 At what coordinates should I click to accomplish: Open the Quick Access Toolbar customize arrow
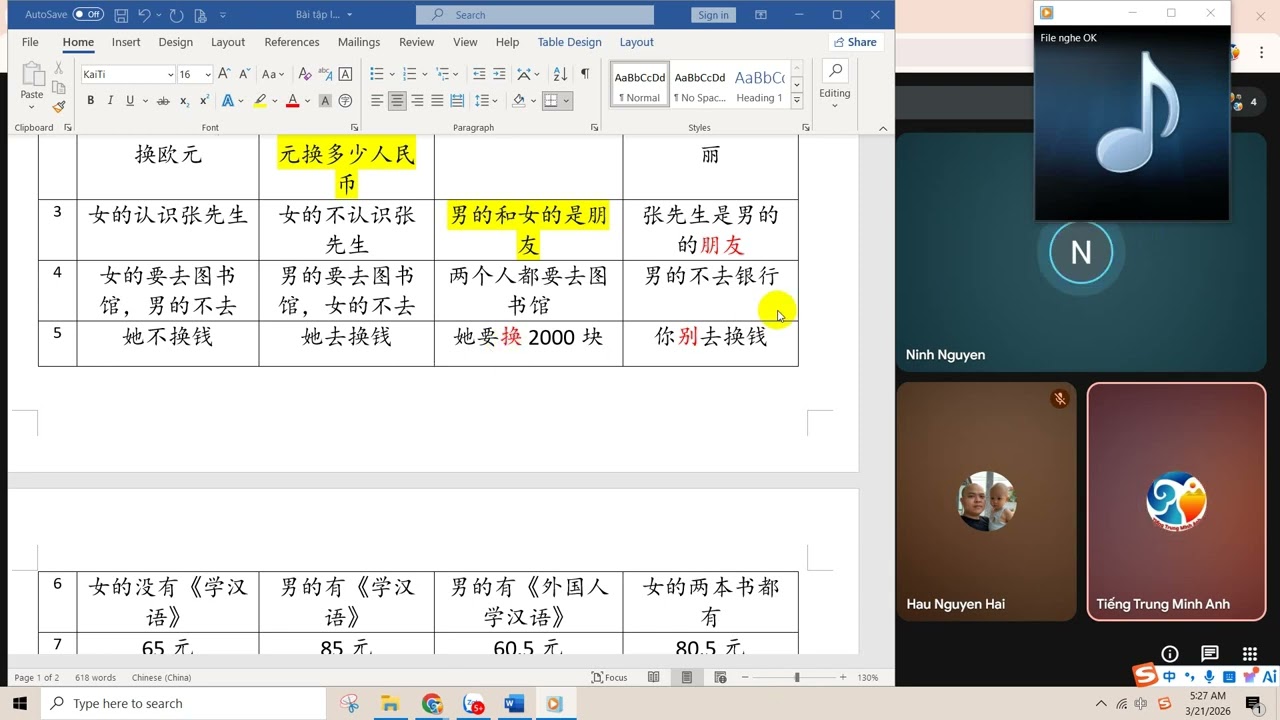[222, 15]
